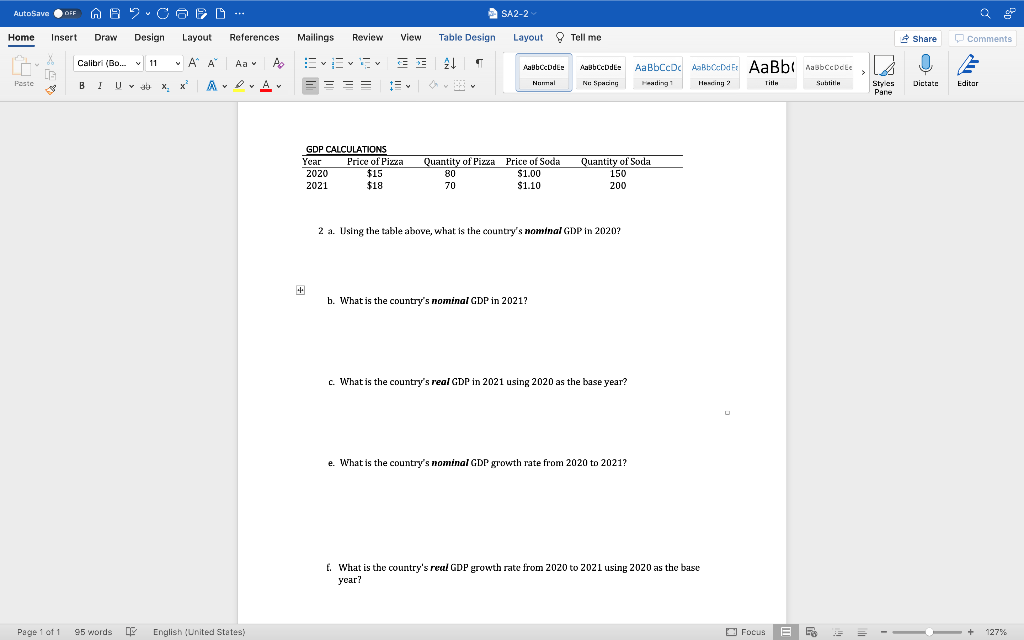Open the Comments pane button

983,39
